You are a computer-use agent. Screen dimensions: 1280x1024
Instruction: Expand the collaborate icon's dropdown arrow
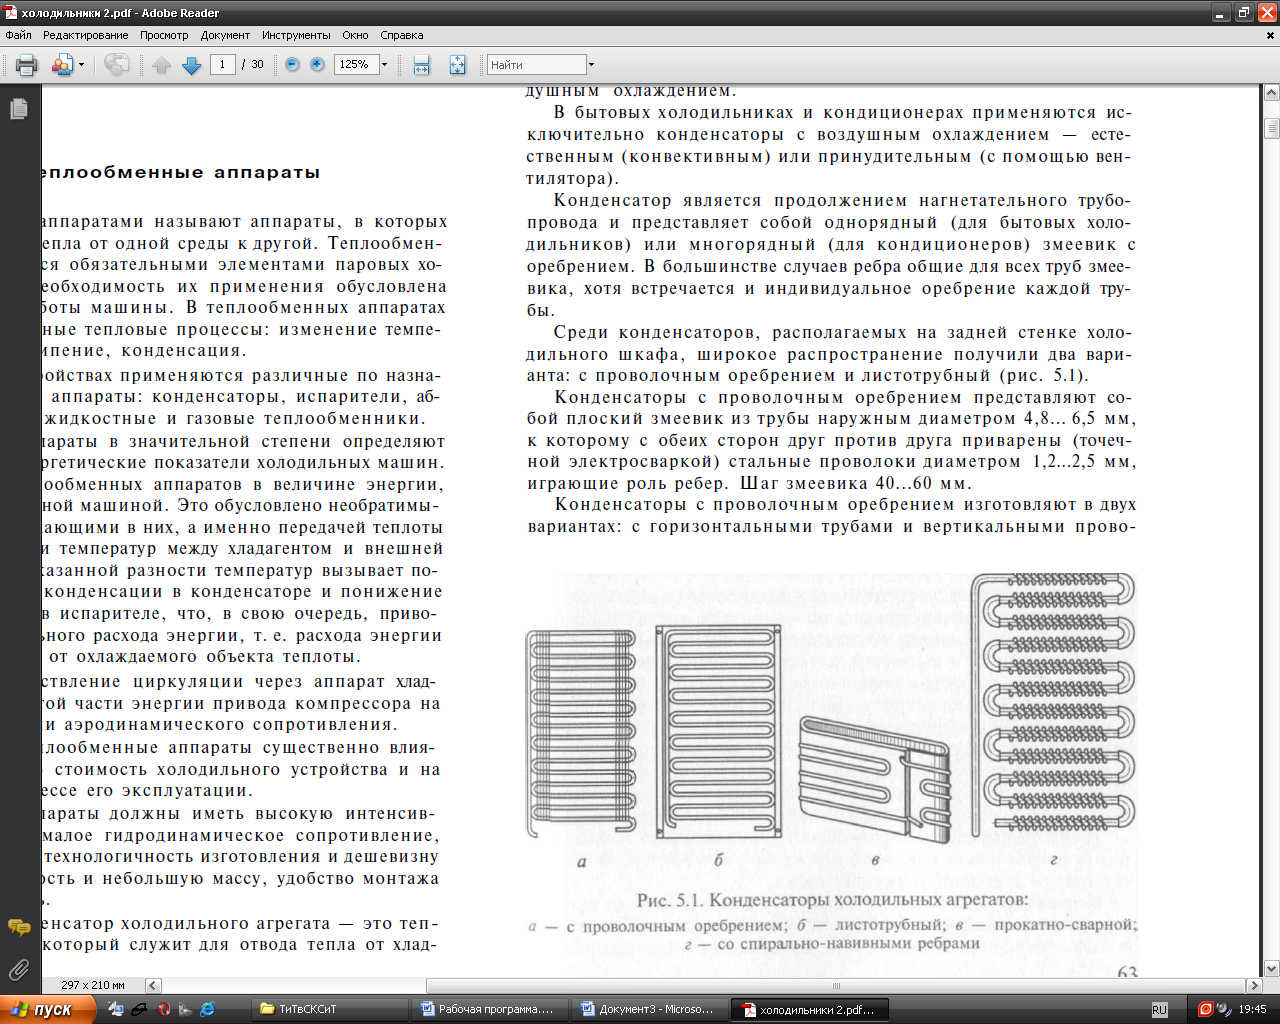pyautogui.click(x=81, y=65)
